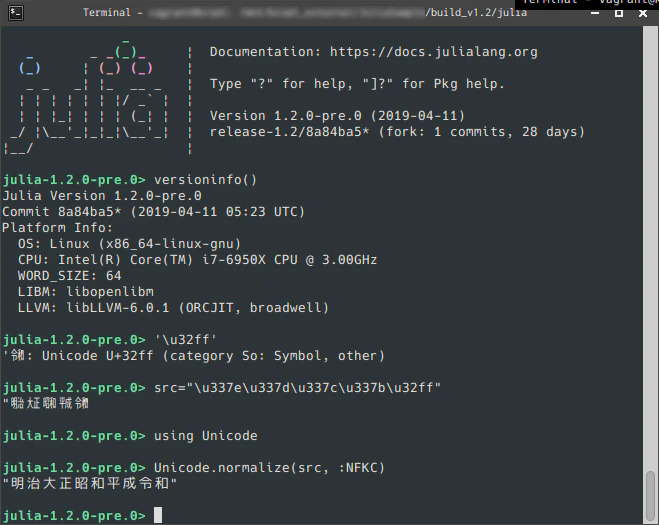Click the 'Unicode U+32ff (category So' output
Viewport: 659px width, 525px height.
coord(193,356)
